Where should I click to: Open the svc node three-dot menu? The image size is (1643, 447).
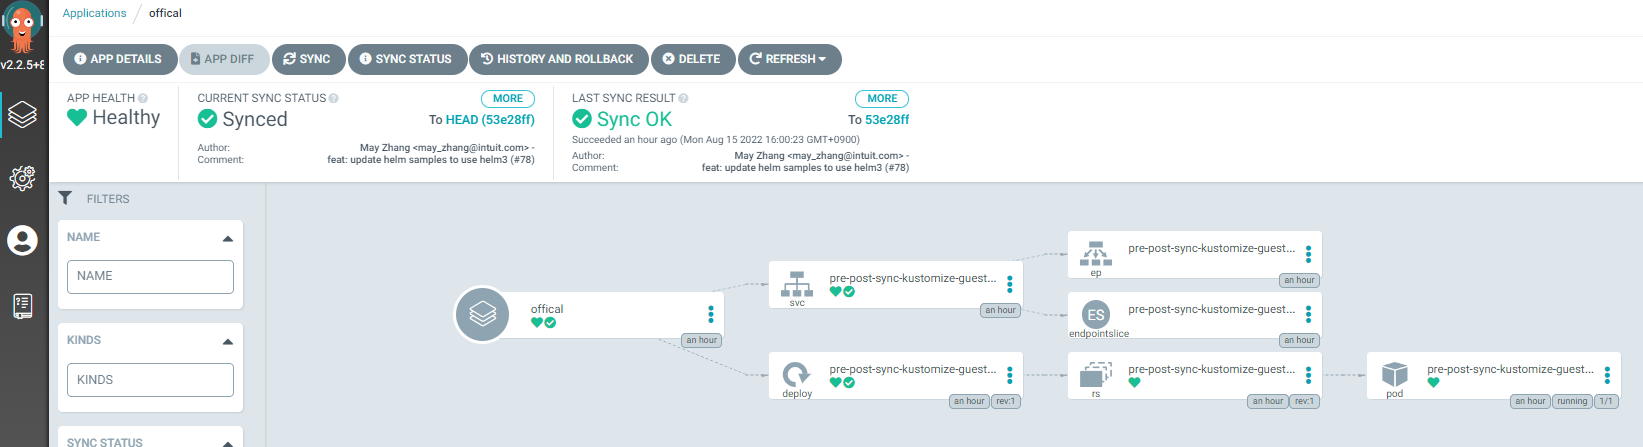(1010, 284)
